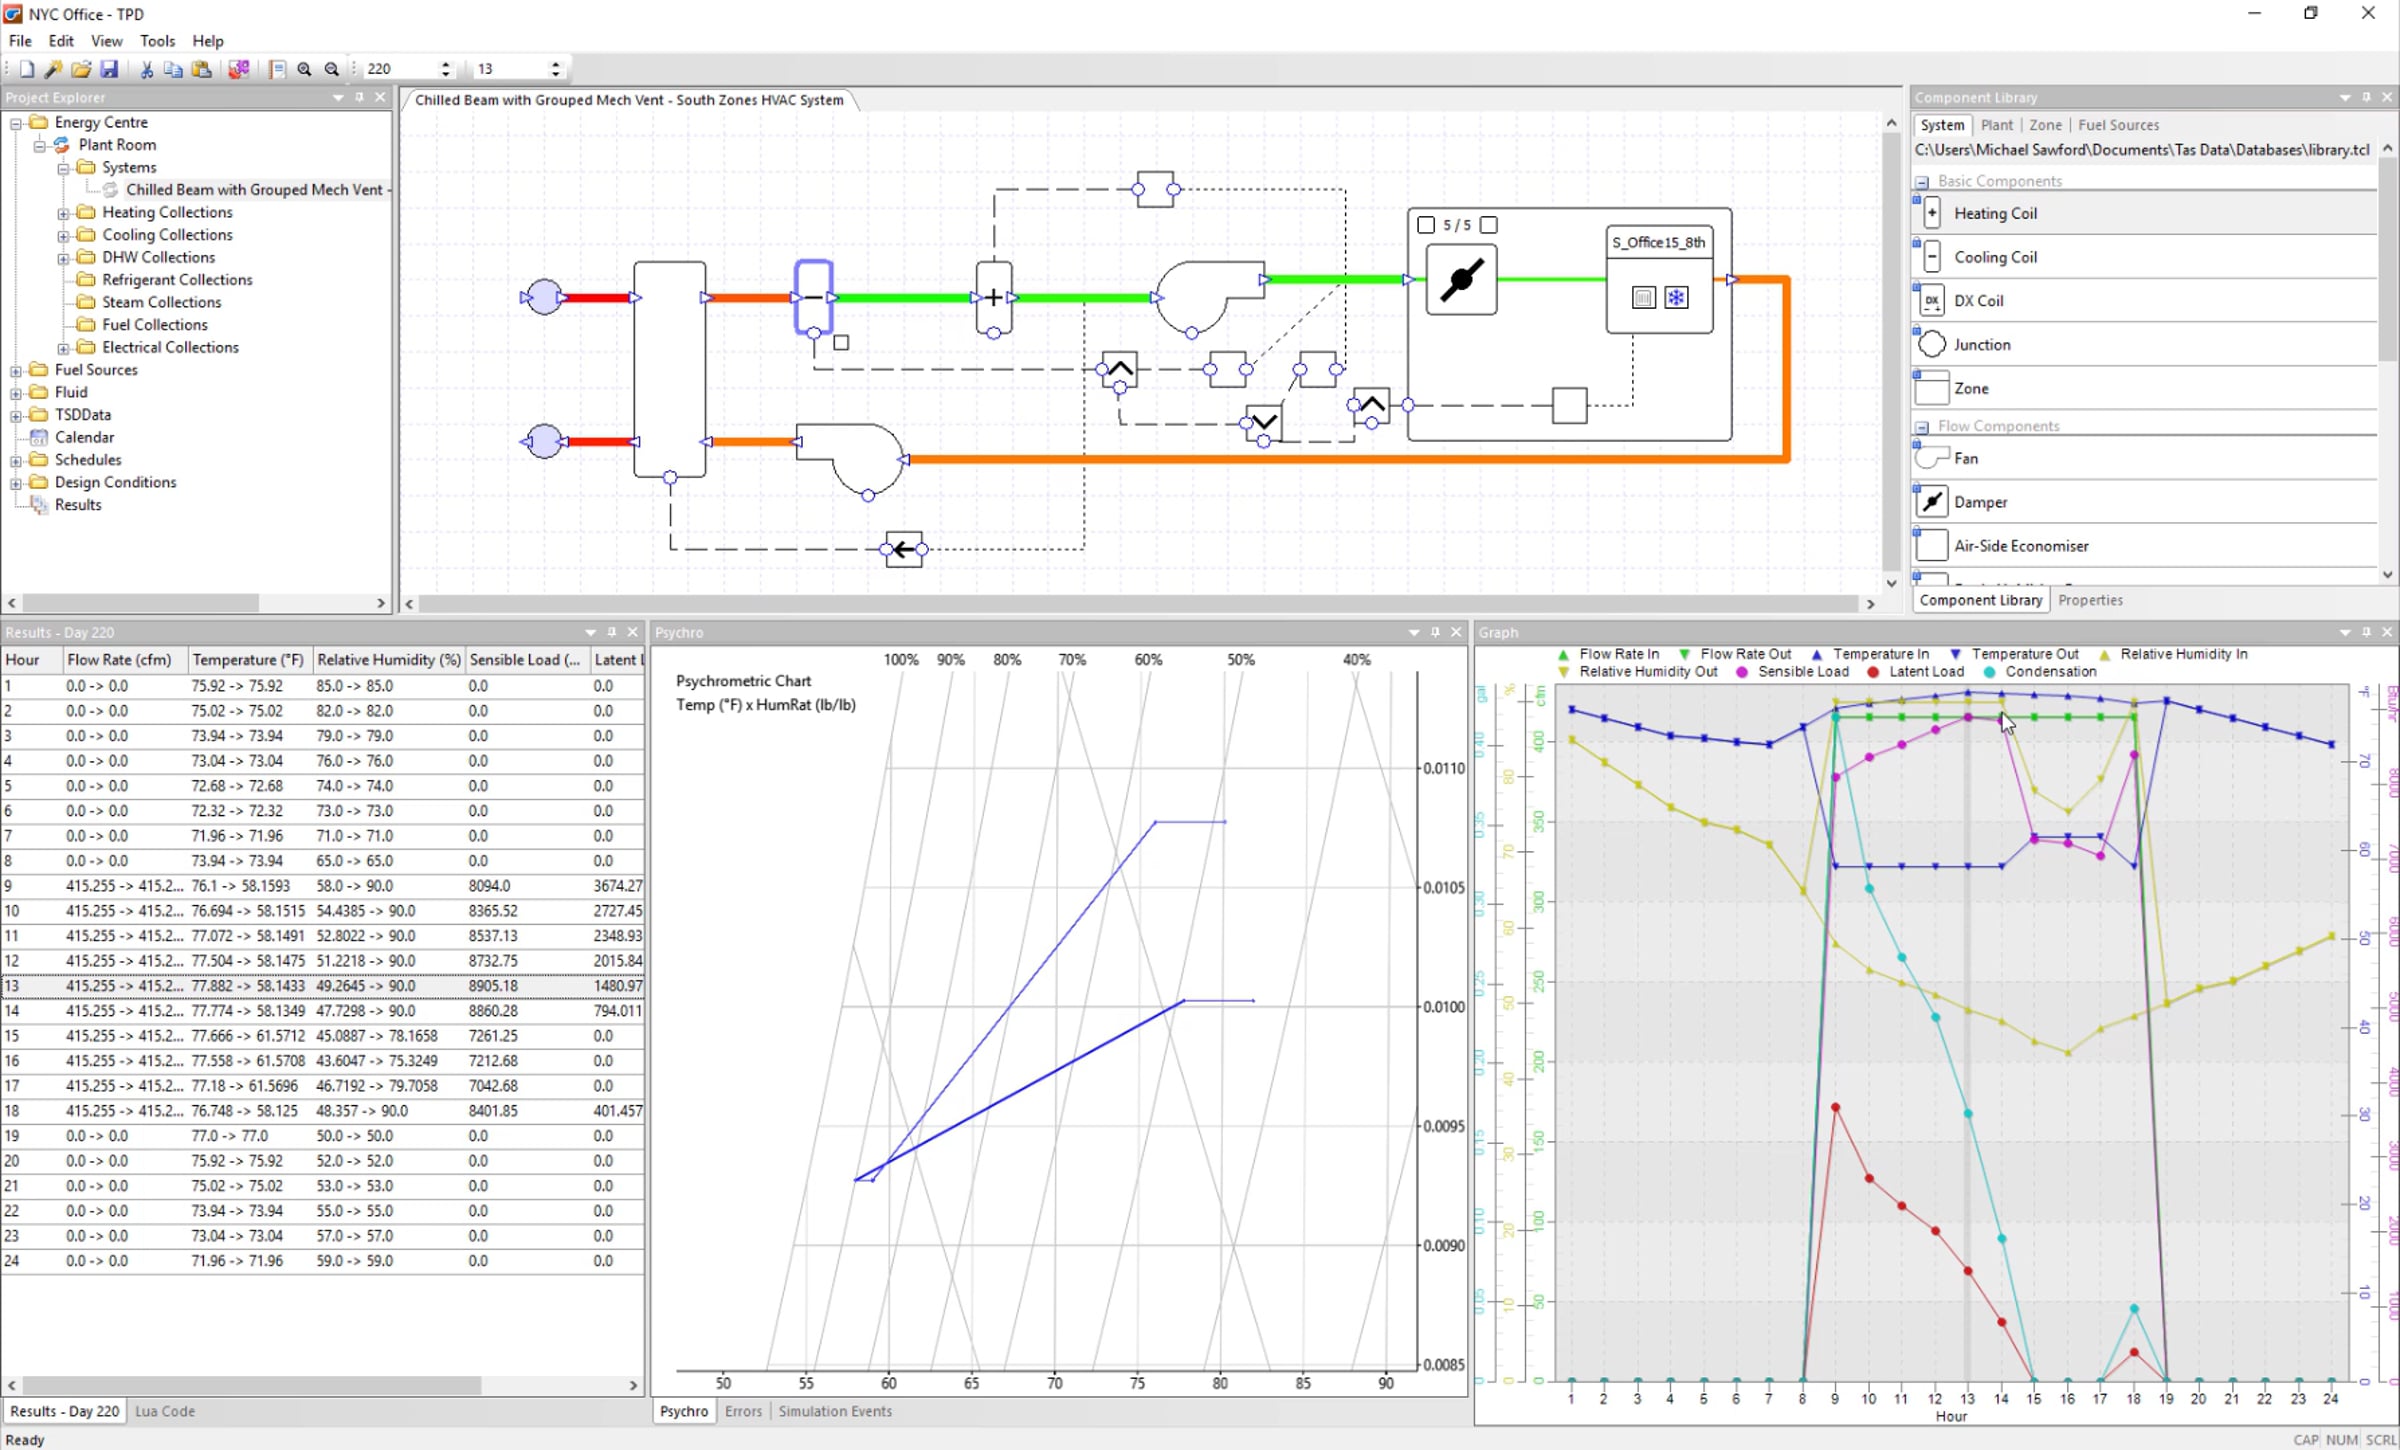Image resolution: width=2400 pixels, height=1450 pixels.
Task: Click the Save toolbar icon
Action: (x=109, y=69)
